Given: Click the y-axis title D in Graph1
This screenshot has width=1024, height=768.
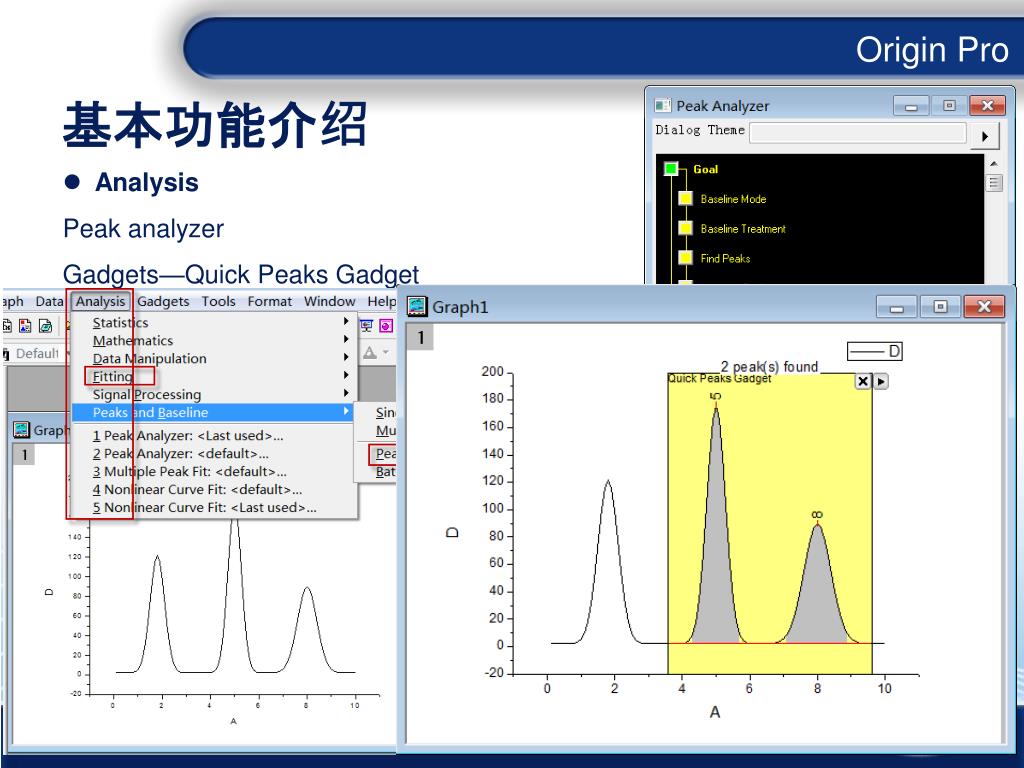Looking at the screenshot, I should (x=452, y=532).
